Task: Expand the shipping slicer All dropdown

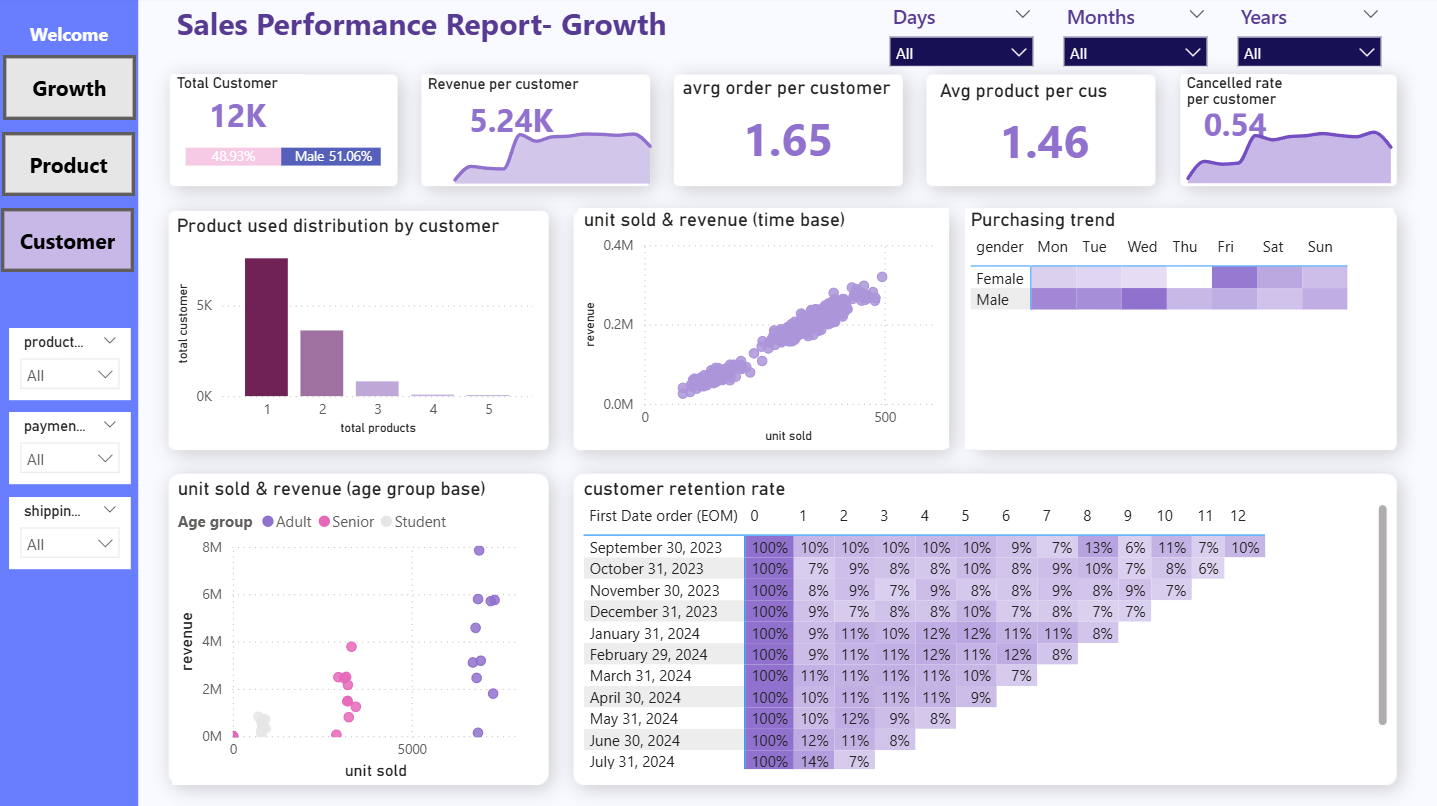Action: tap(70, 544)
